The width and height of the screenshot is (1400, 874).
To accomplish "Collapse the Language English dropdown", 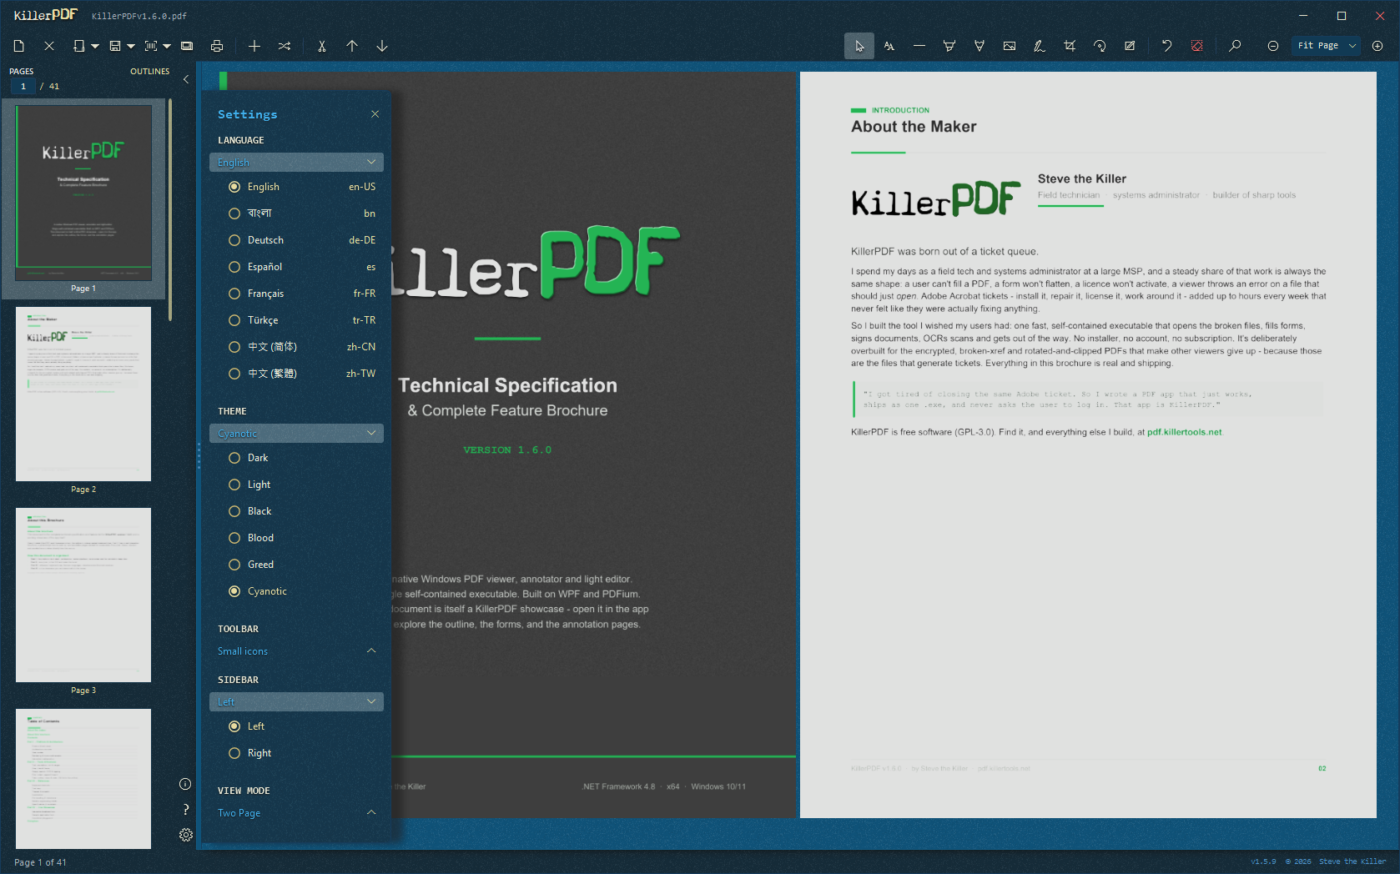I will pos(296,162).
